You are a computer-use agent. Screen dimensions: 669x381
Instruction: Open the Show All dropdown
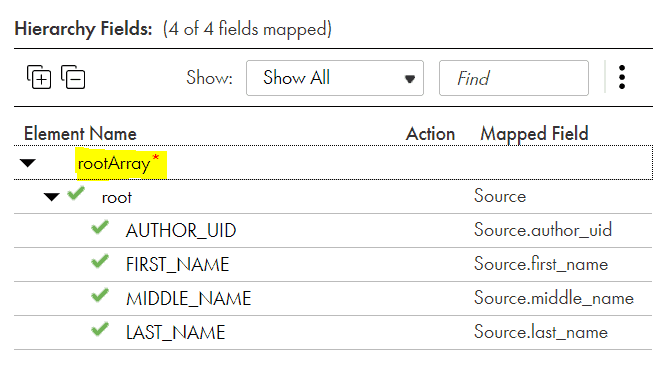pyautogui.click(x=335, y=78)
